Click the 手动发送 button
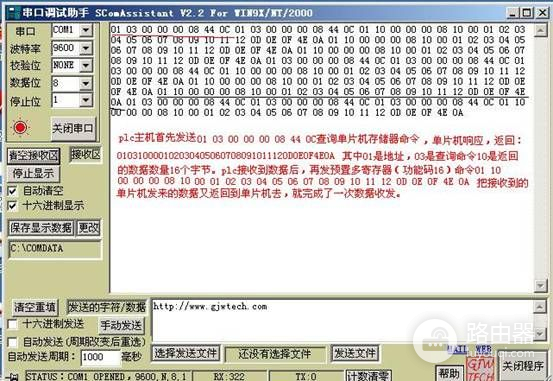553x381 pixels. [121, 326]
